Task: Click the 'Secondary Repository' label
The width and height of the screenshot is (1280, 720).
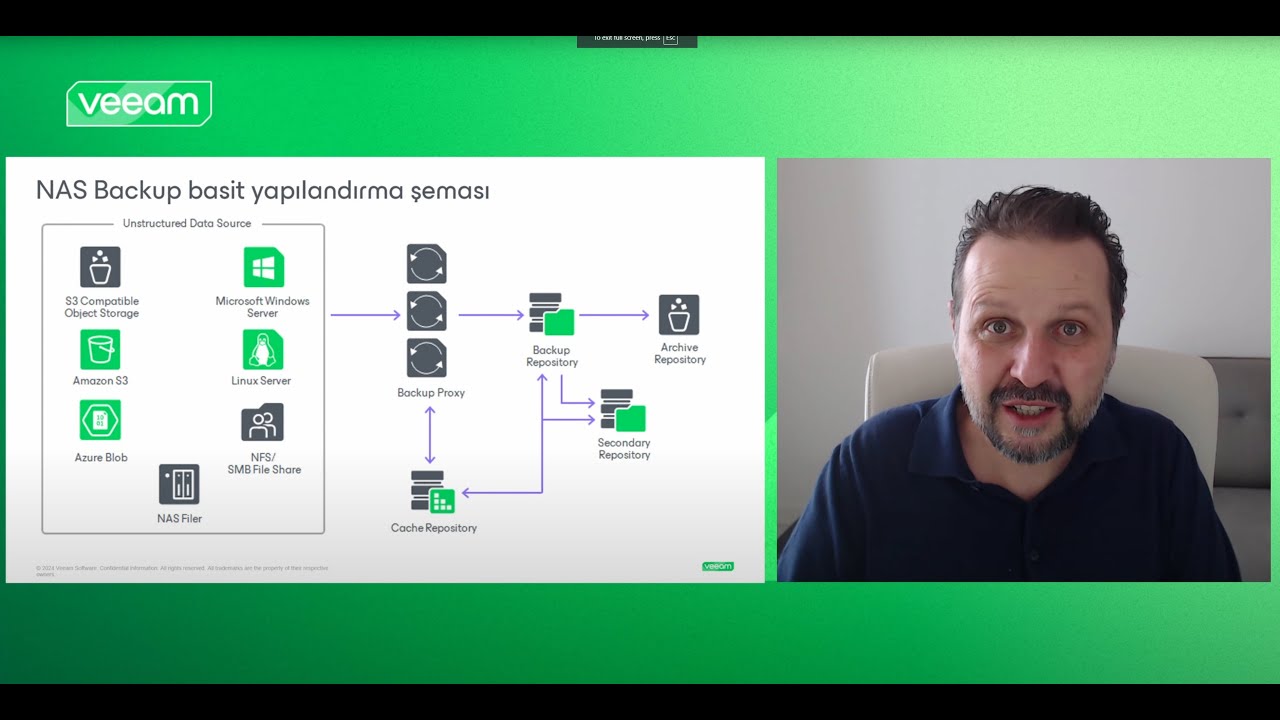Action: [x=624, y=449]
